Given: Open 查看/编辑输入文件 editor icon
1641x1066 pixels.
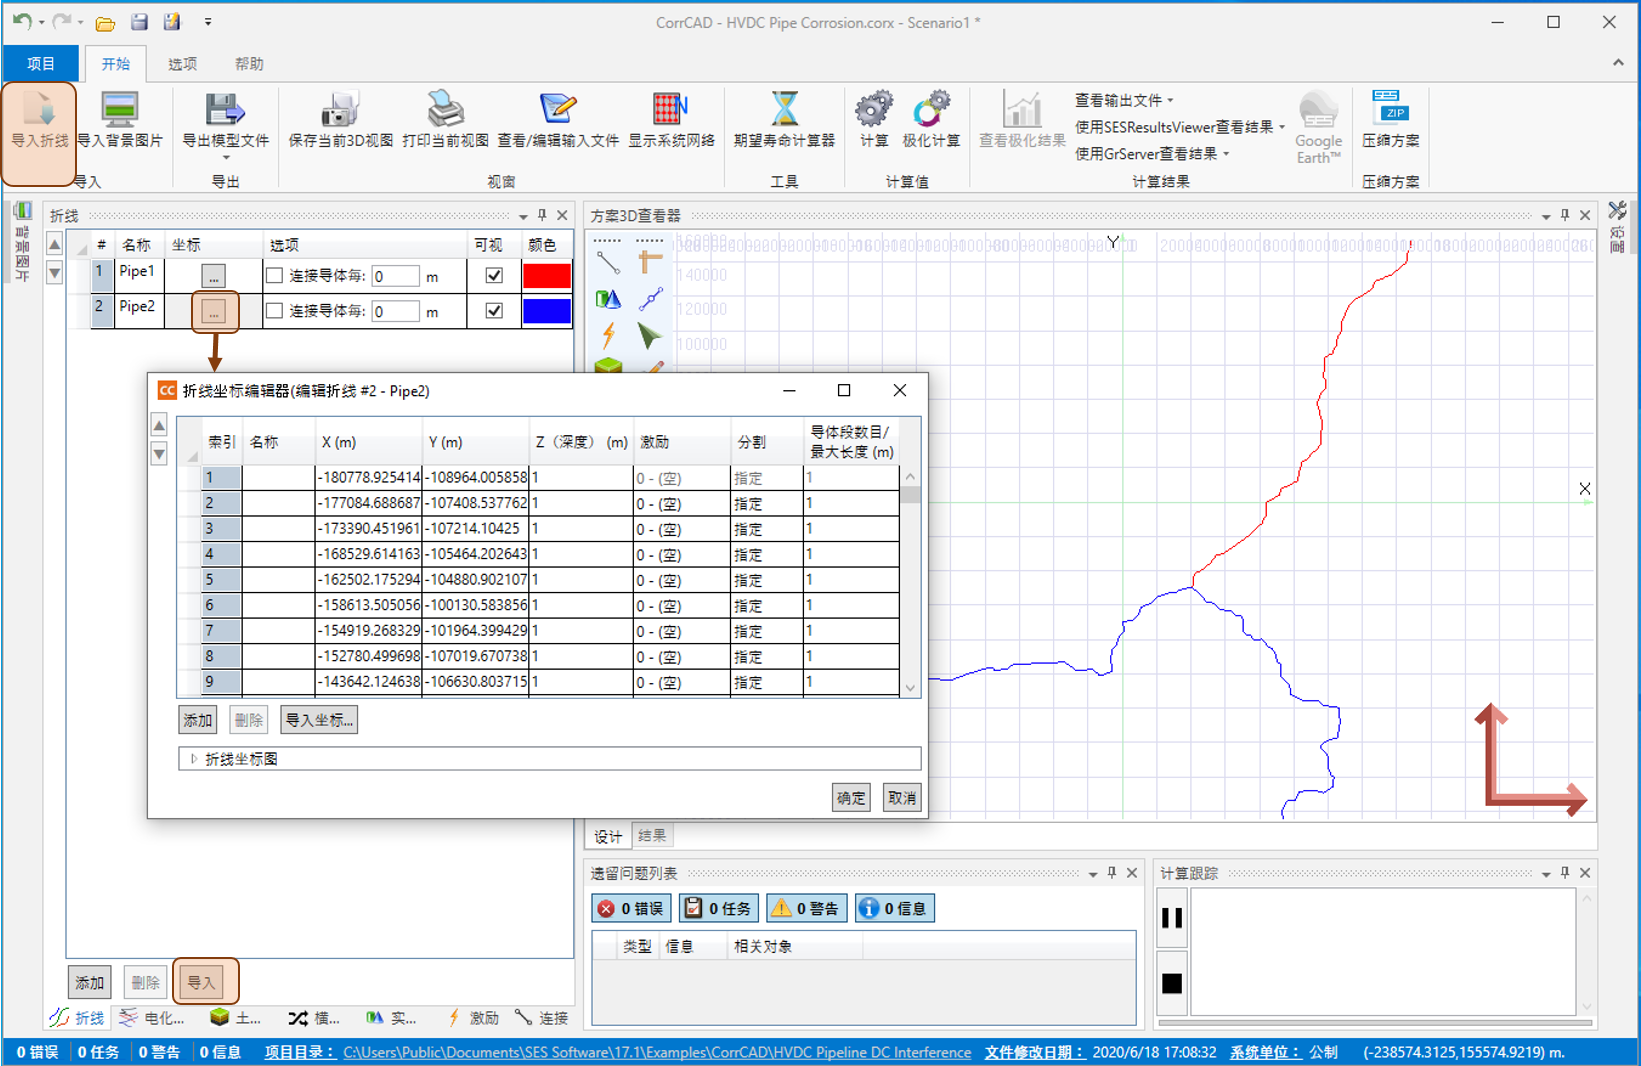Looking at the screenshot, I should point(558,109).
